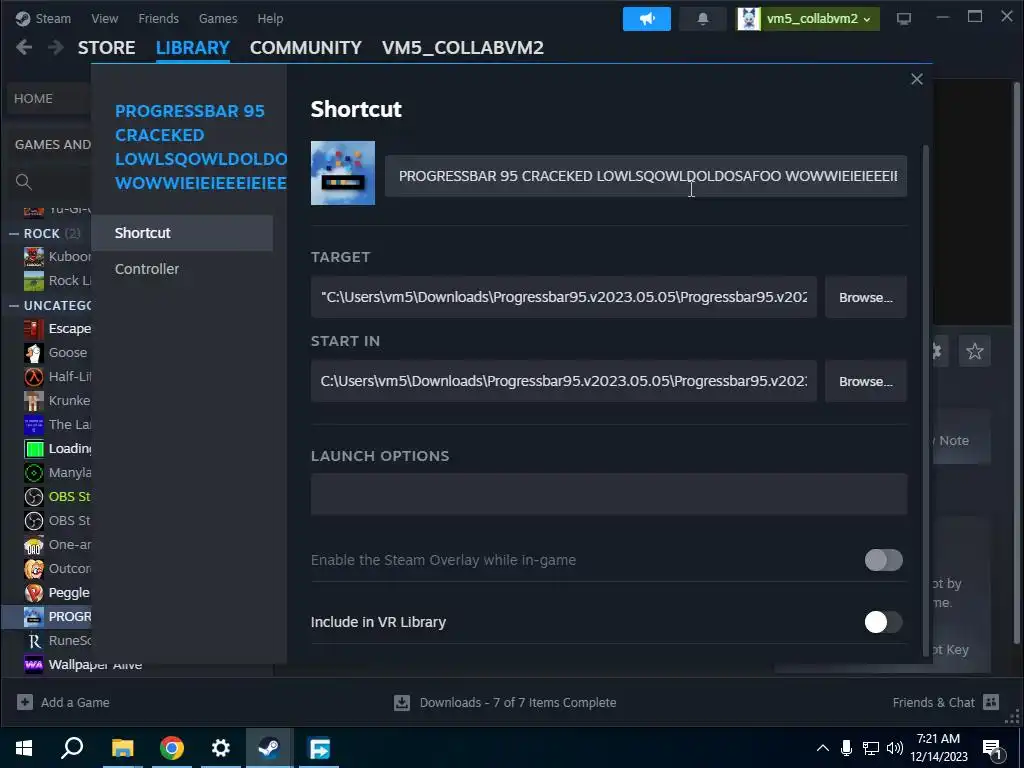Click the Start In path field
The height and width of the screenshot is (768, 1024).
pyautogui.click(x=564, y=381)
